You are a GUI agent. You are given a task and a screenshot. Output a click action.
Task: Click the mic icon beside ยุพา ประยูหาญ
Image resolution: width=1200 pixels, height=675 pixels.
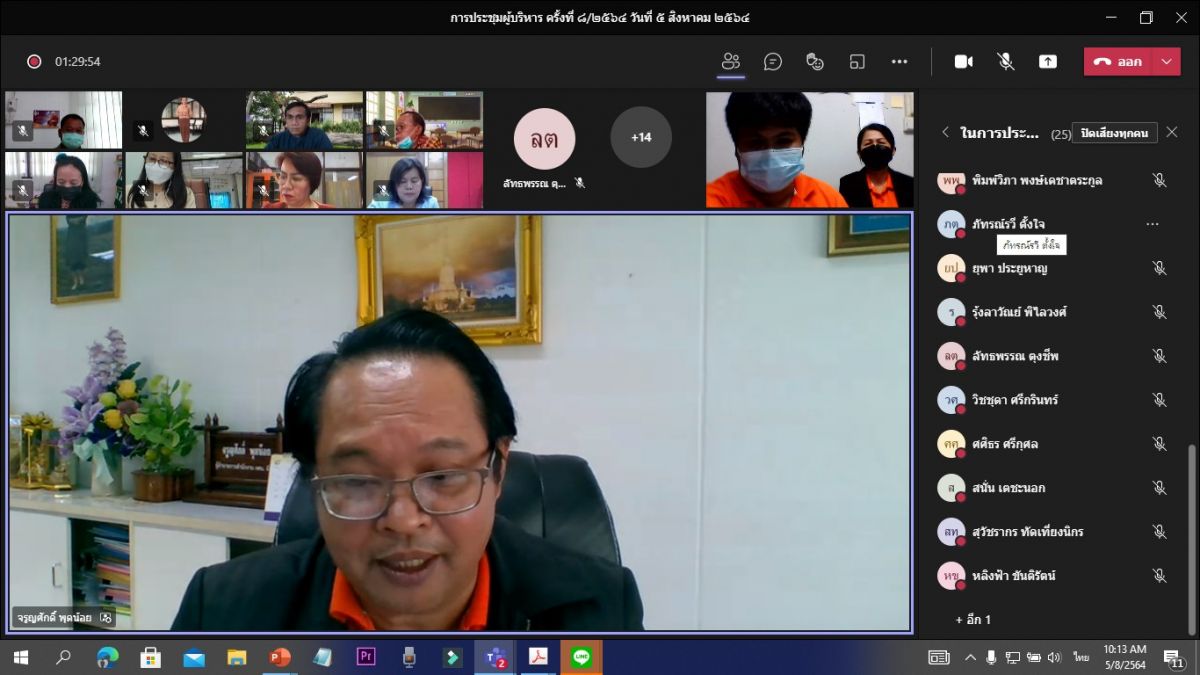click(x=1159, y=268)
